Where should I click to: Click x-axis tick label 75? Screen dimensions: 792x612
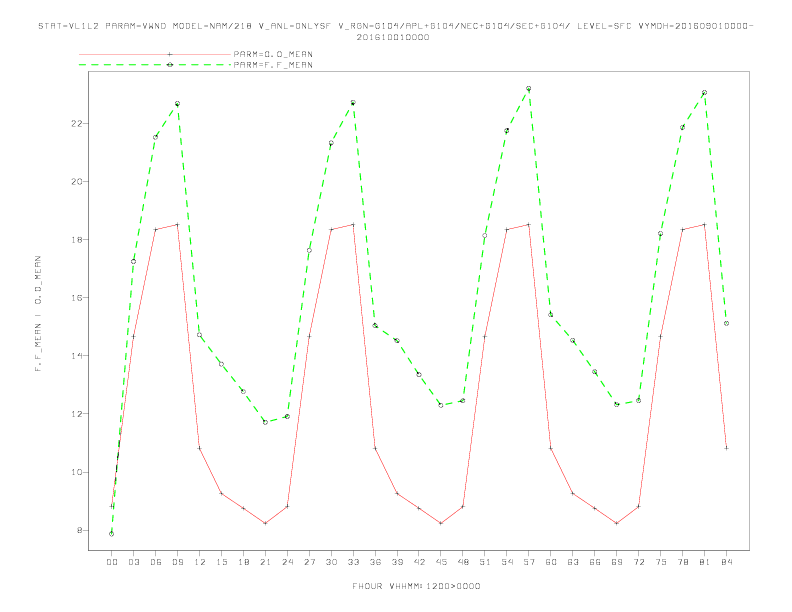661,562
